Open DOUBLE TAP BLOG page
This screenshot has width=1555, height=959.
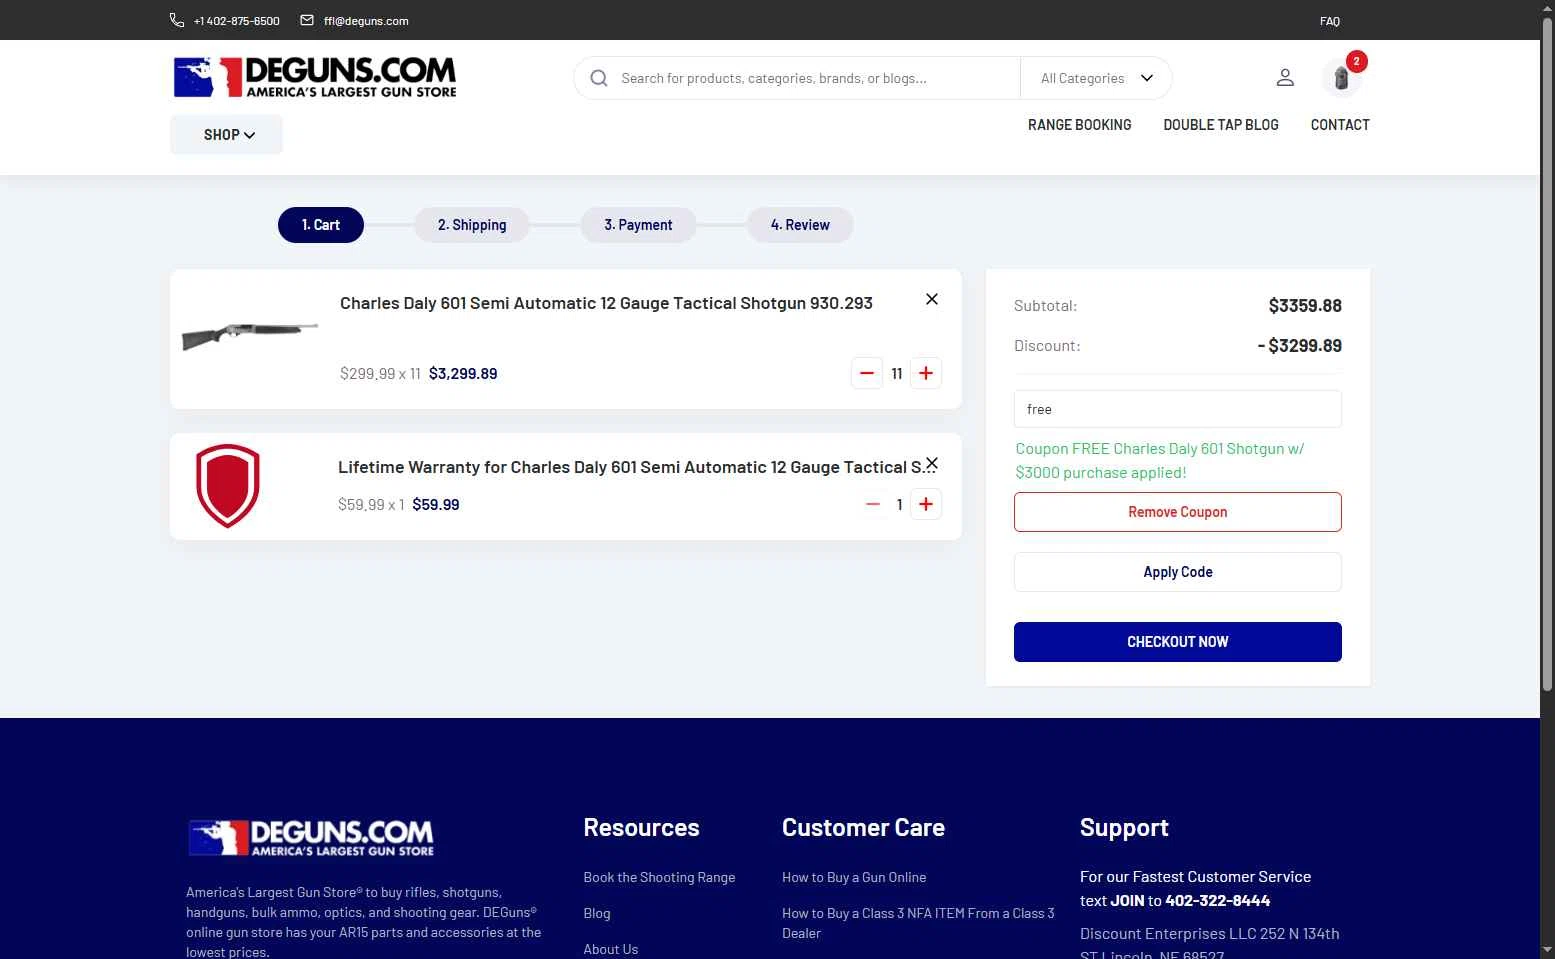pos(1221,125)
